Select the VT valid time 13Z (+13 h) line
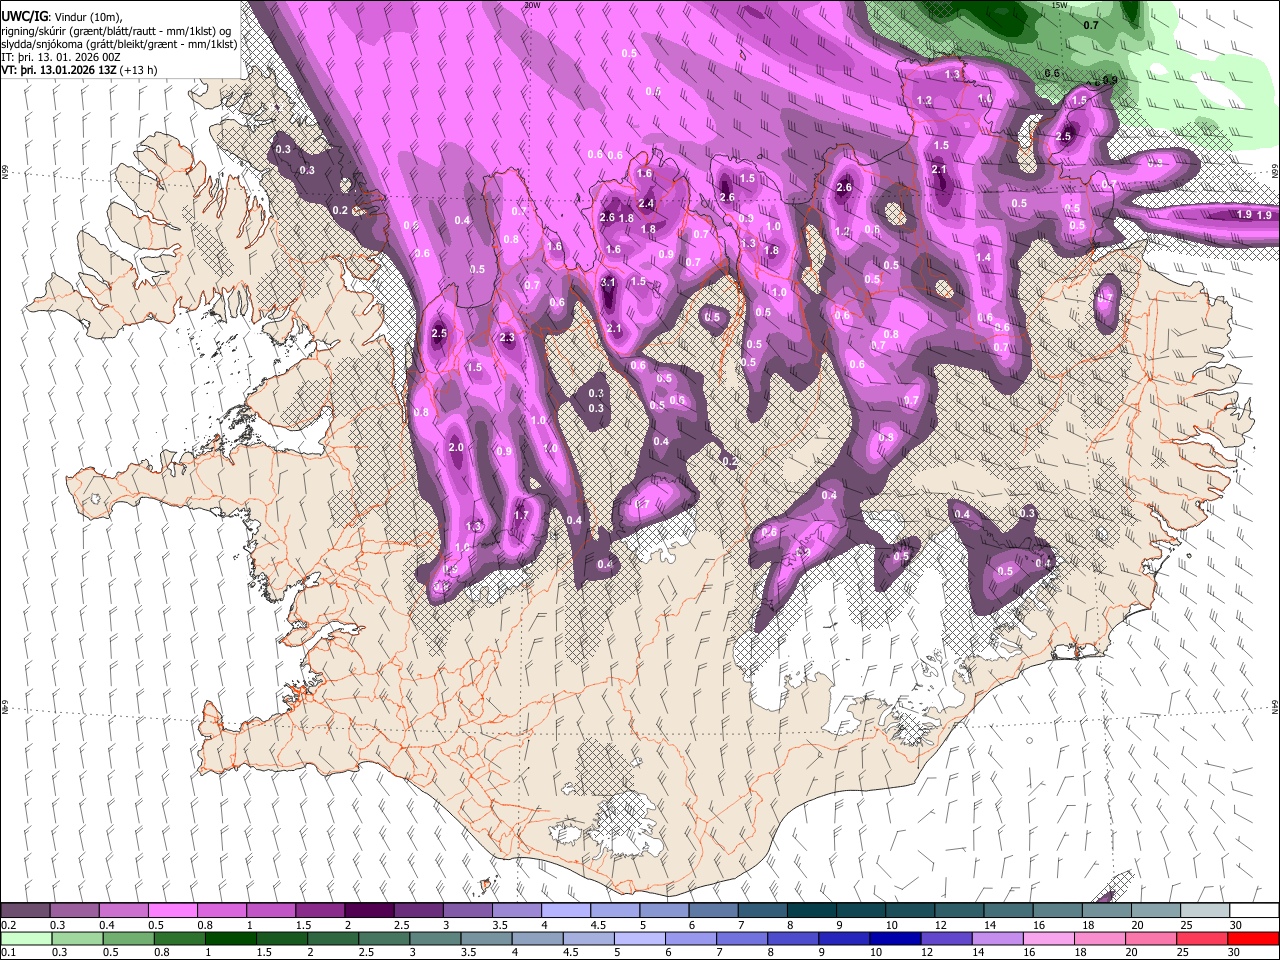This screenshot has width=1280, height=960. pos(79,70)
